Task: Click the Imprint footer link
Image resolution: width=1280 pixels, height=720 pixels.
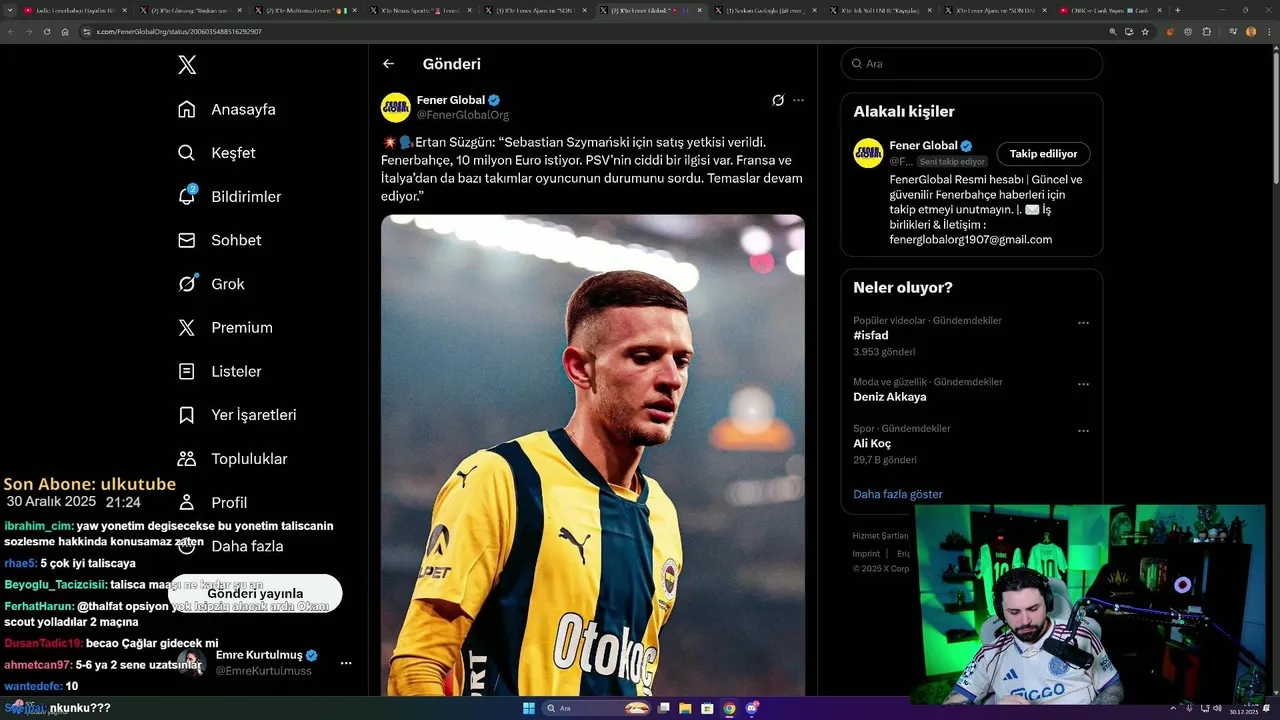Action: (x=866, y=553)
